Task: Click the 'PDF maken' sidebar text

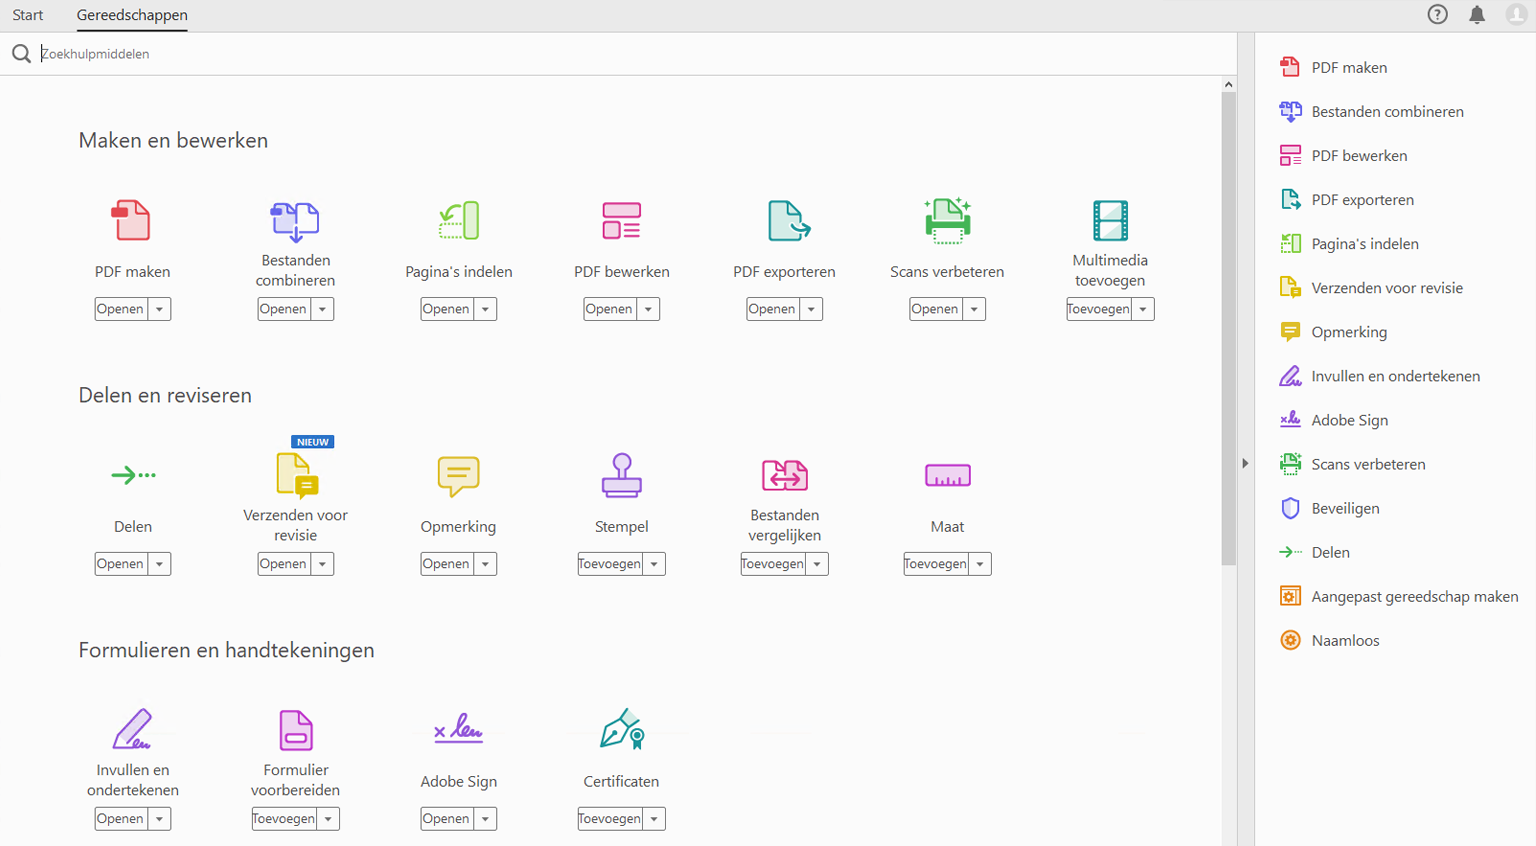Action: click(x=1349, y=68)
